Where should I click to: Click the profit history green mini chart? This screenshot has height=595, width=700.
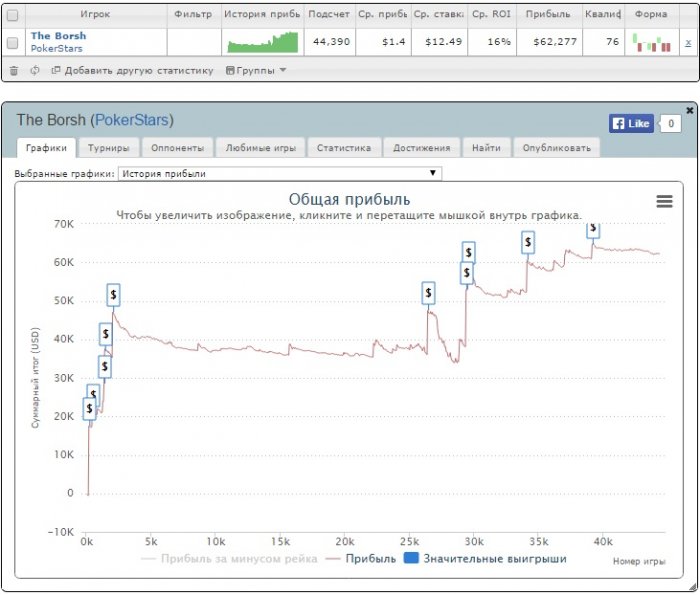point(262,42)
